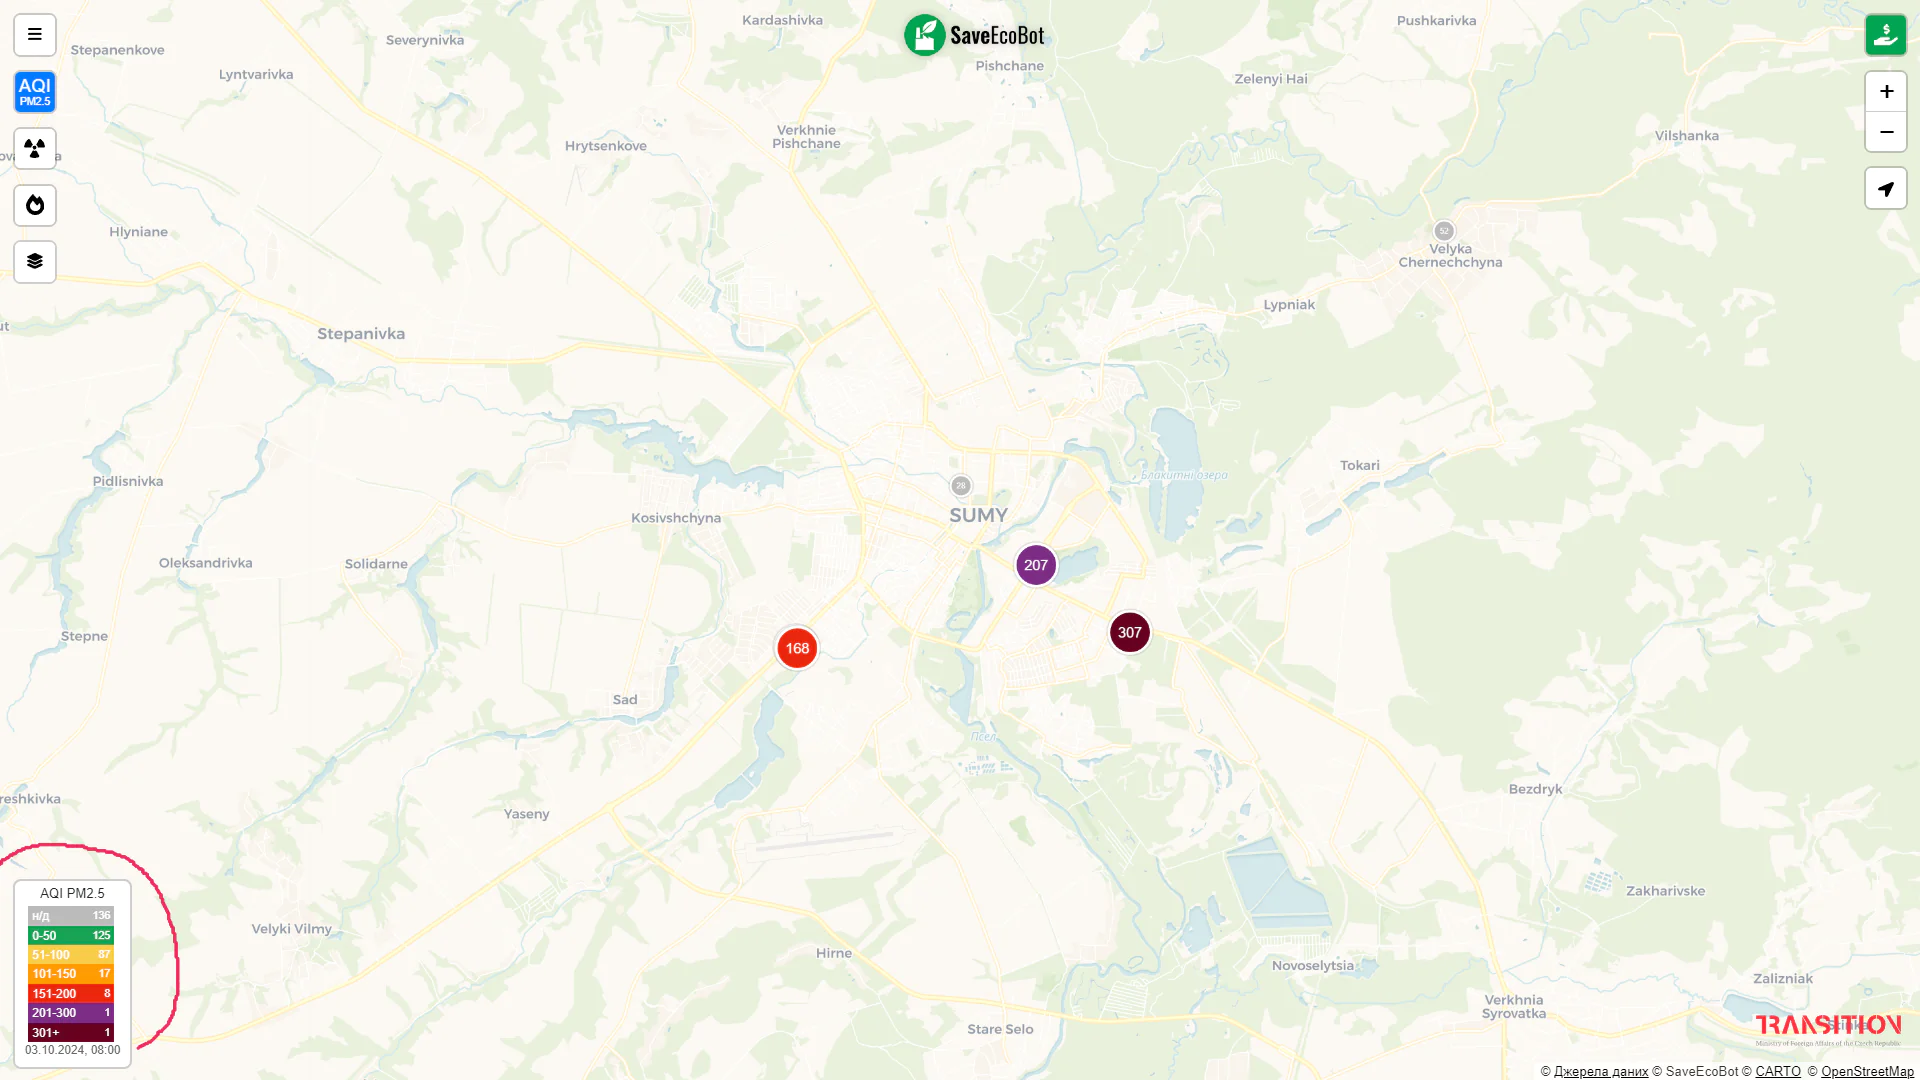
Task: Click the purple 201-300 legend row
Action: (71, 1013)
